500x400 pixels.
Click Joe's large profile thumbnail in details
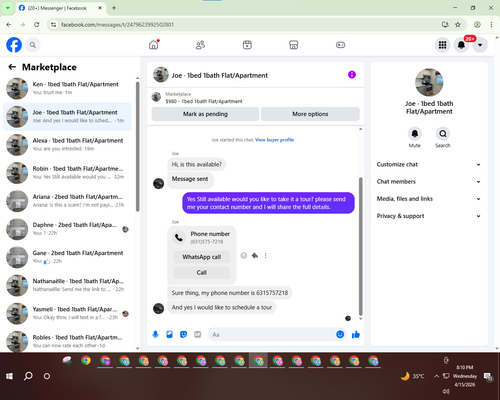[429, 82]
